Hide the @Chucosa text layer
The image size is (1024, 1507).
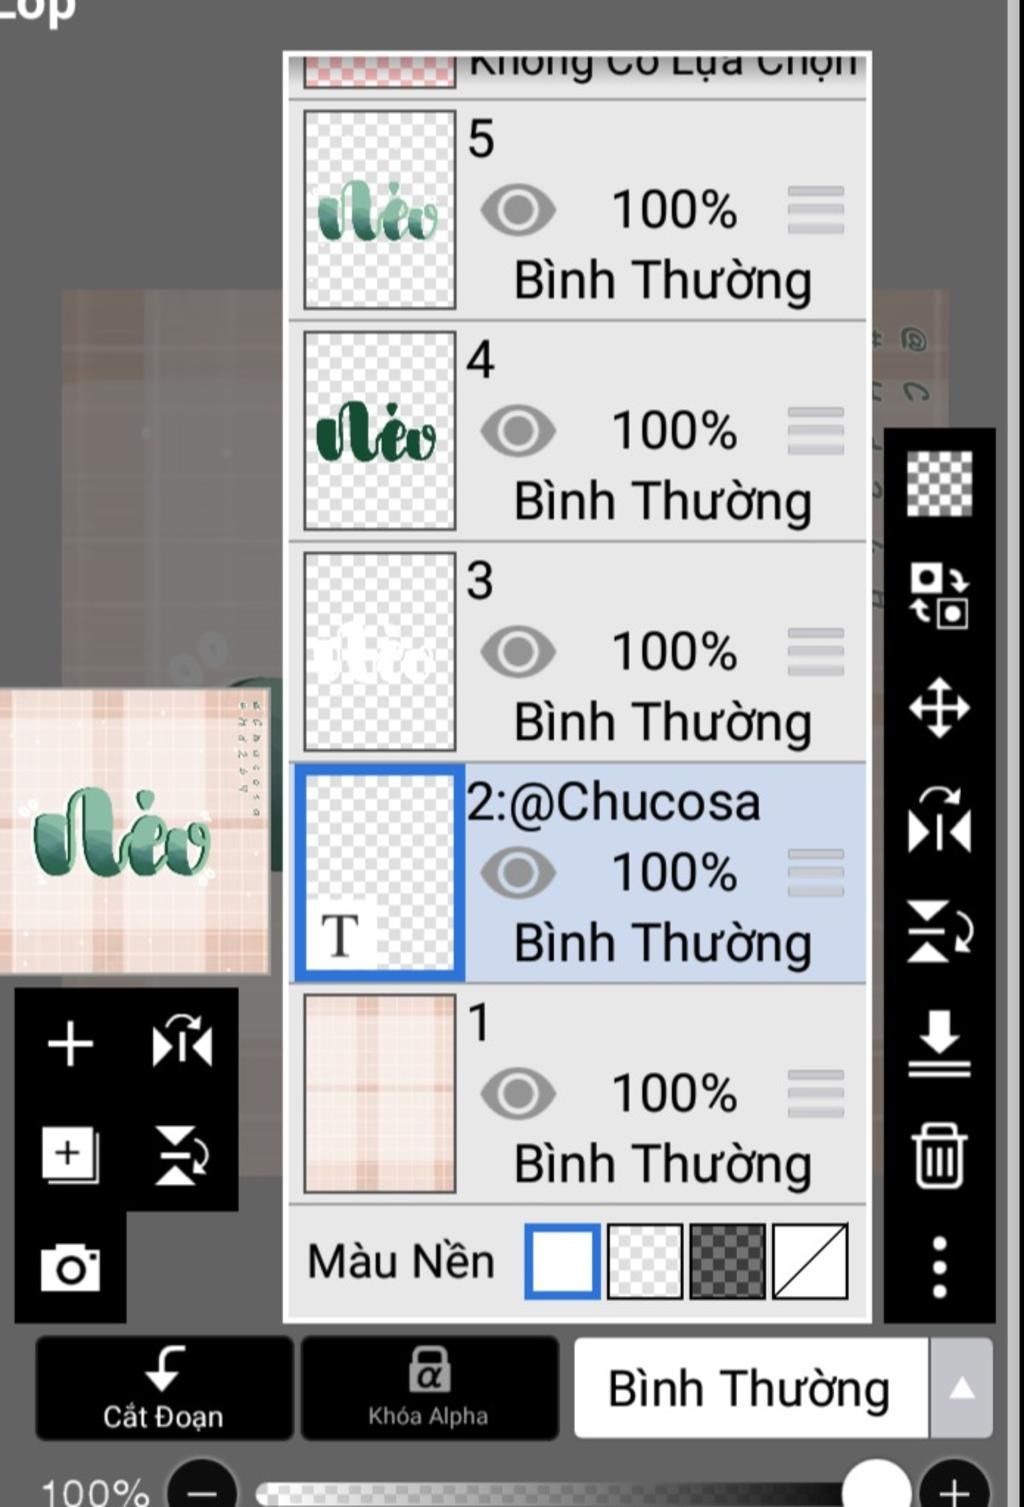(518, 873)
